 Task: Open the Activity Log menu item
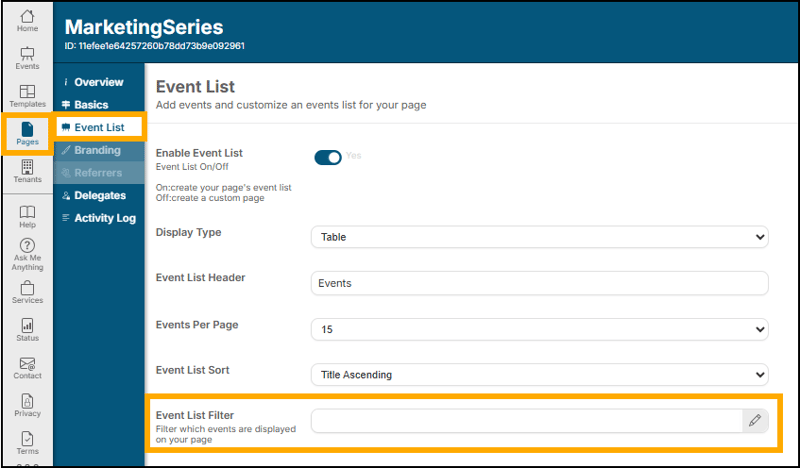point(104,218)
